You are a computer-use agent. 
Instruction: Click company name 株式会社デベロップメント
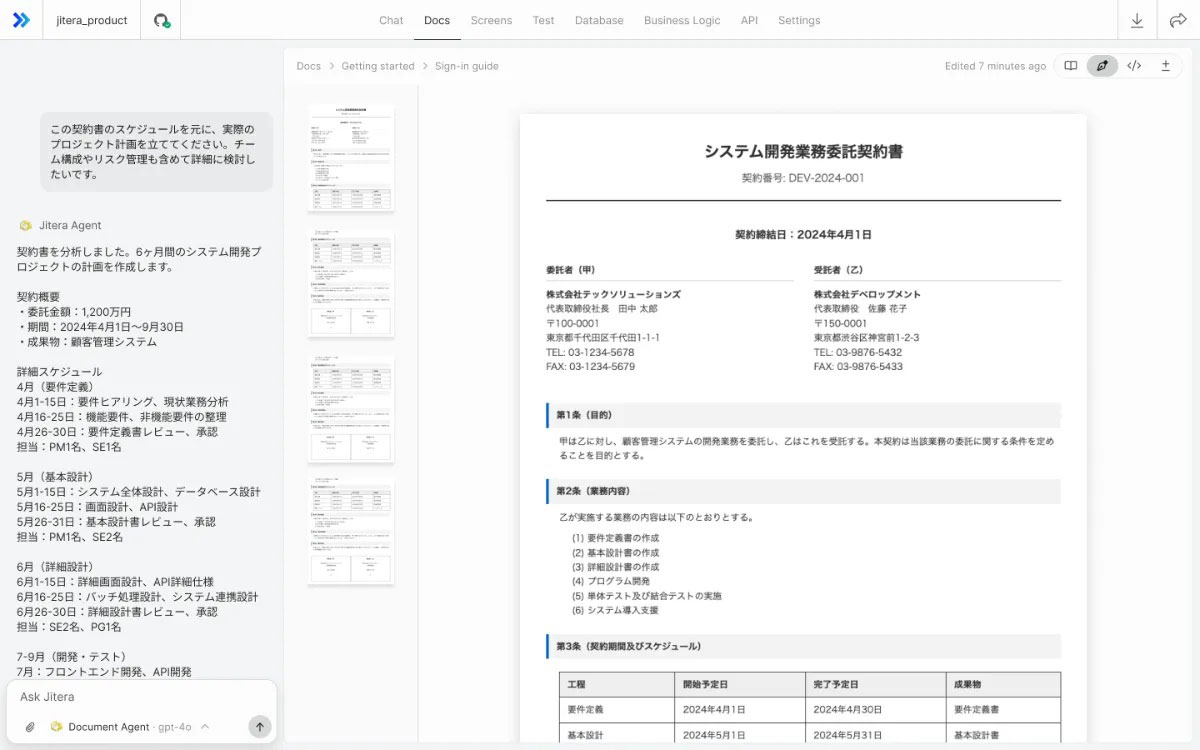tap(867, 294)
